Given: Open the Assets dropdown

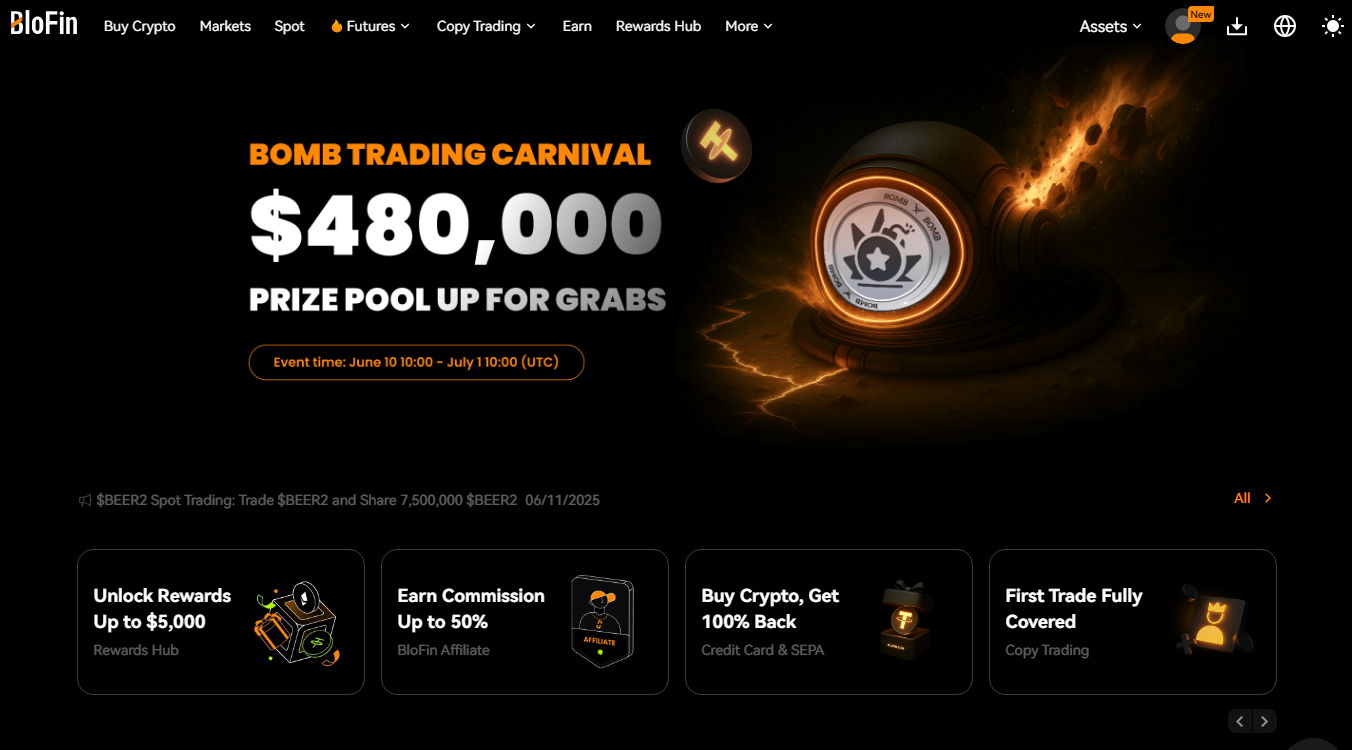Looking at the screenshot, I should click(1110, 27).
